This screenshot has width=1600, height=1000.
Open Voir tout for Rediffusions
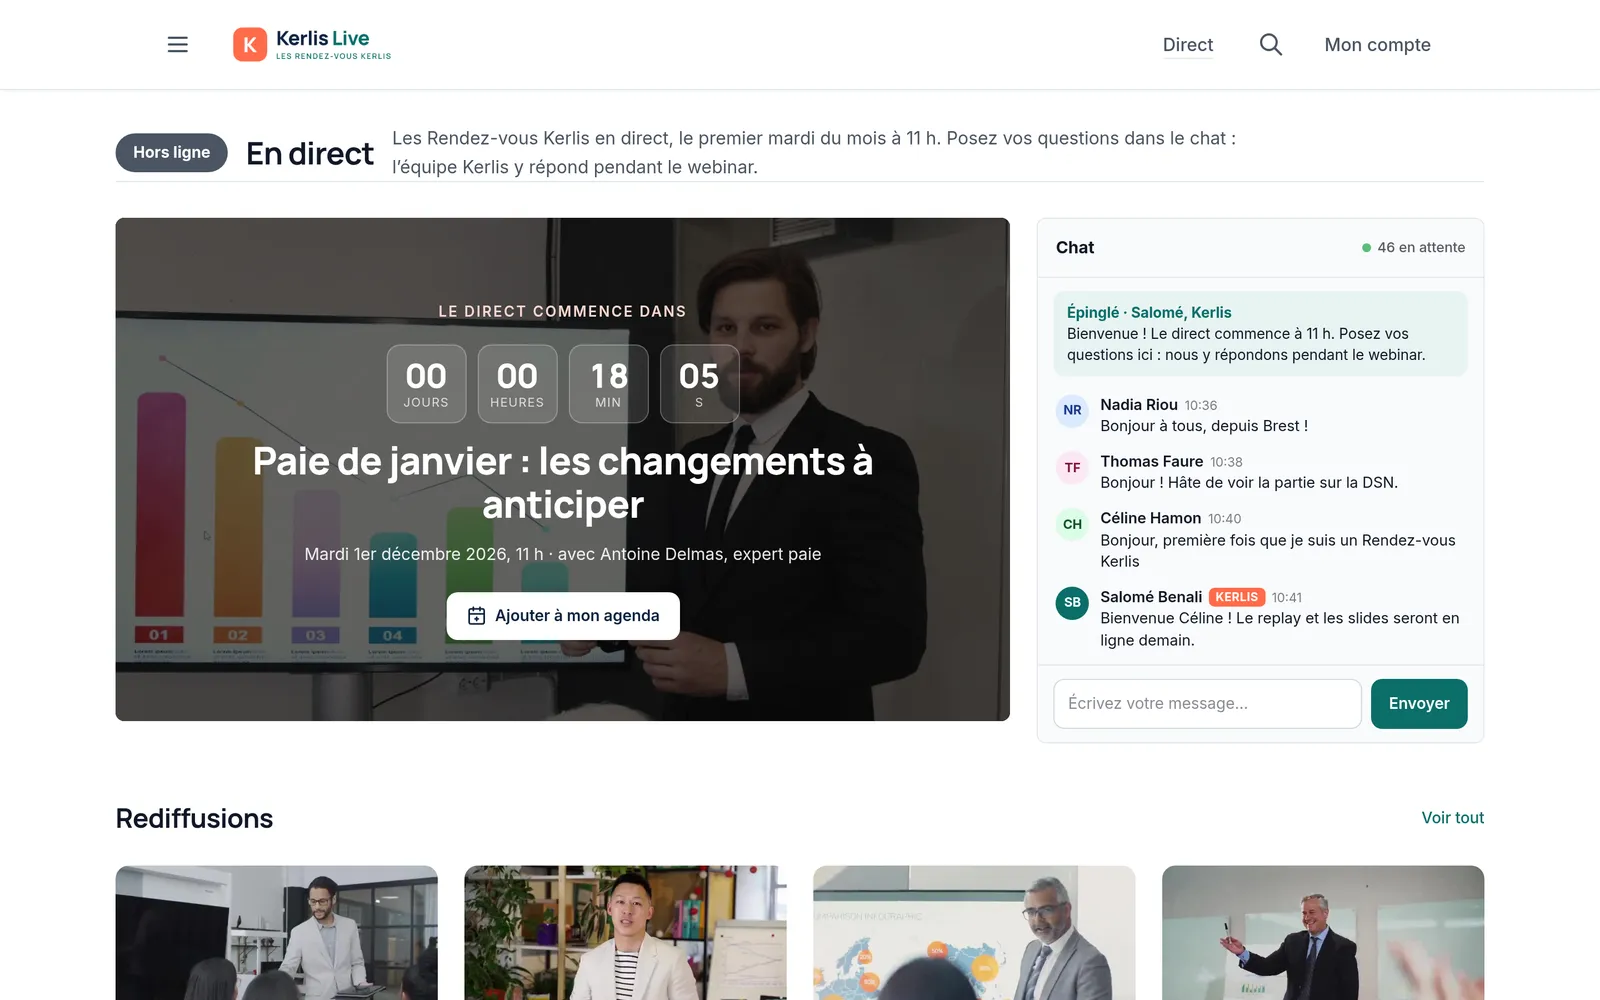click(1452, 818)
